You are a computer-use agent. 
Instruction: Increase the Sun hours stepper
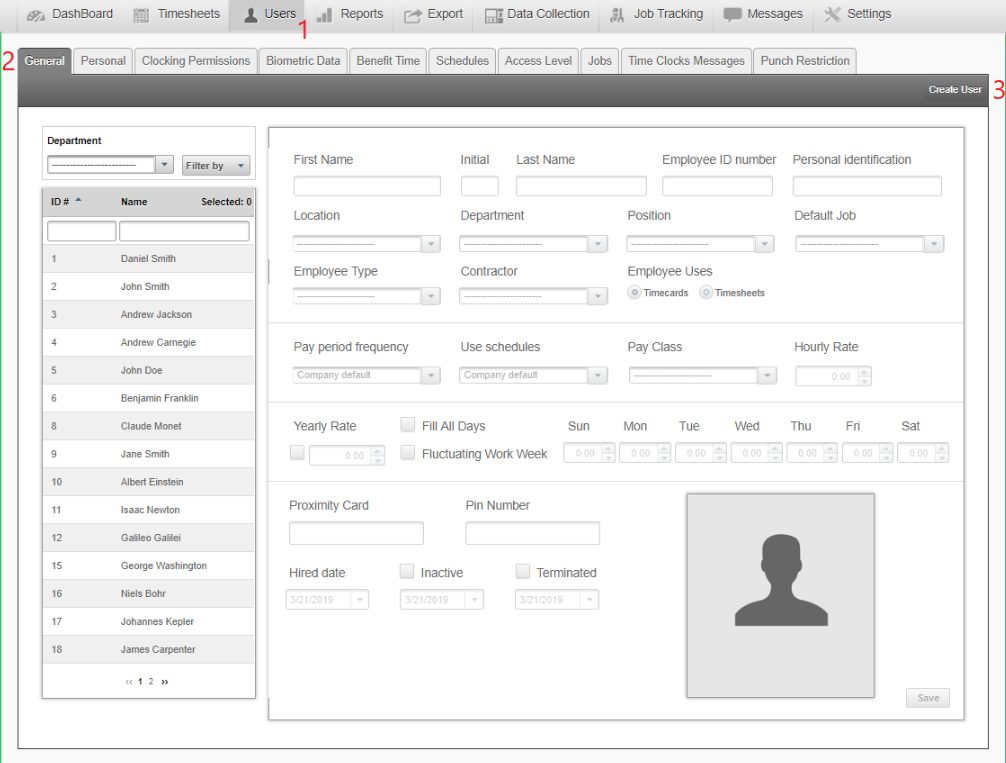608,448
